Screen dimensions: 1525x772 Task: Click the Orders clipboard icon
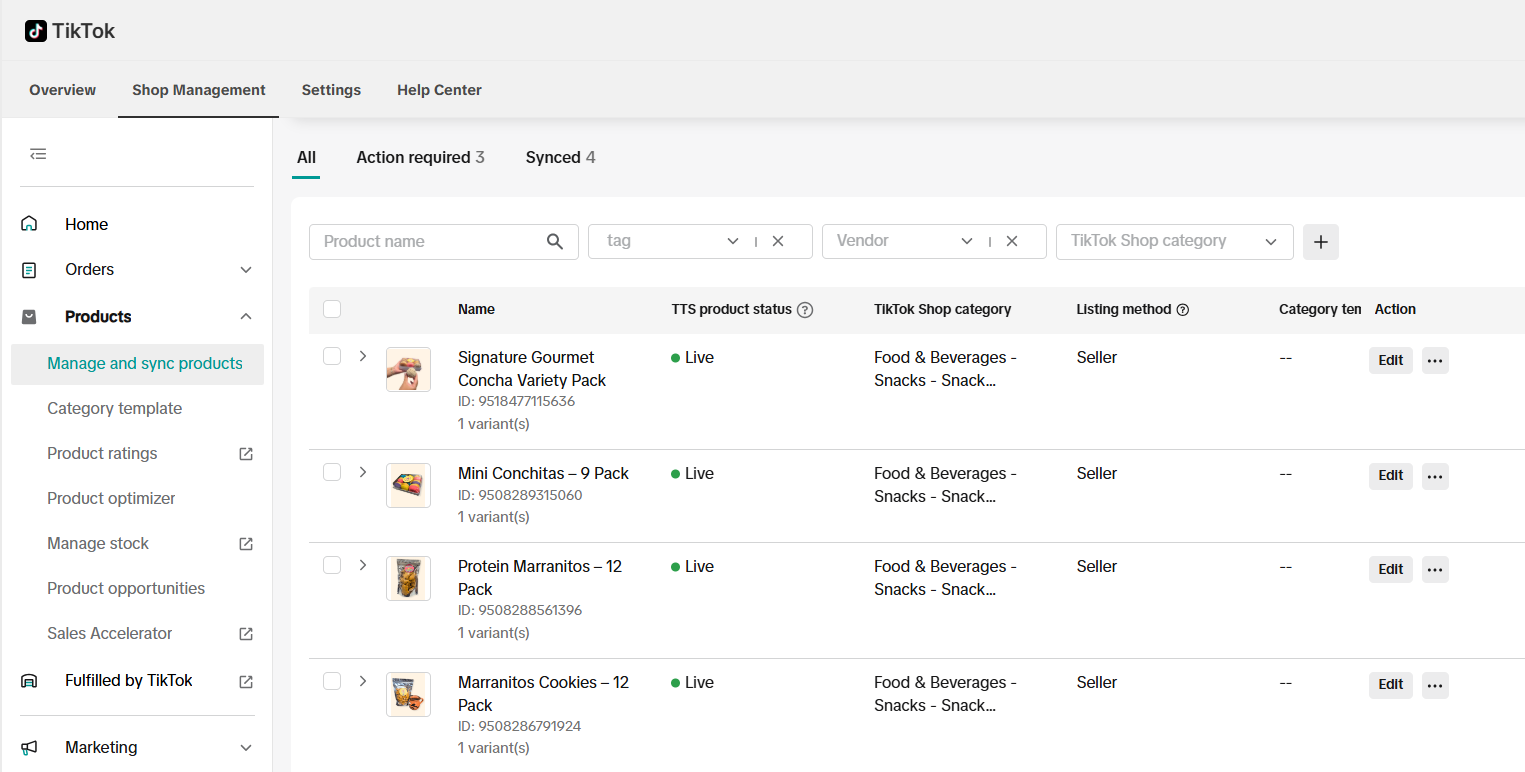click(x=29, y=270)
